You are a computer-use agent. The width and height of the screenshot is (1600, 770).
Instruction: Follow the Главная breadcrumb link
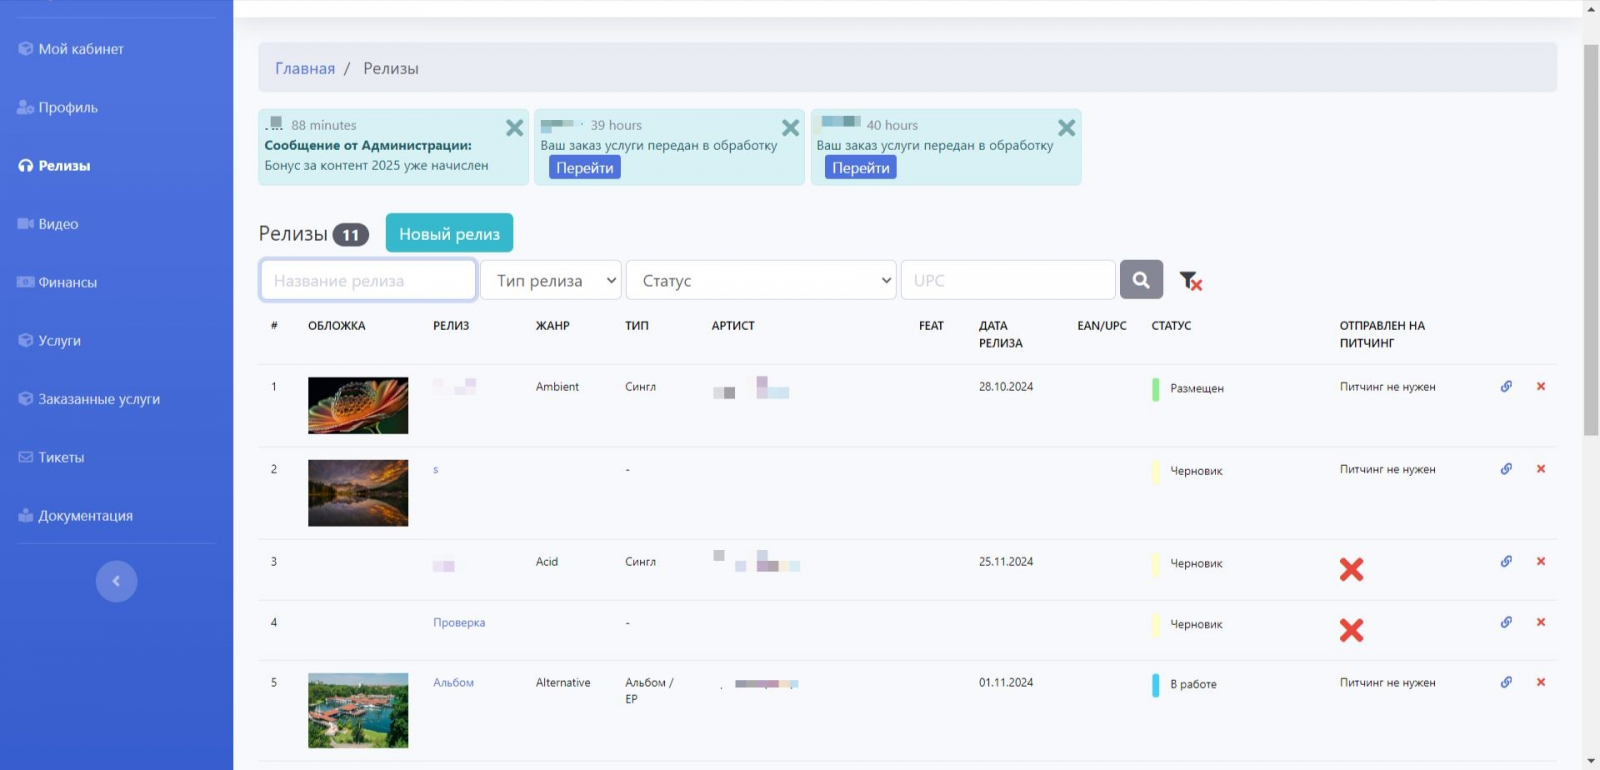click(305, 69)
